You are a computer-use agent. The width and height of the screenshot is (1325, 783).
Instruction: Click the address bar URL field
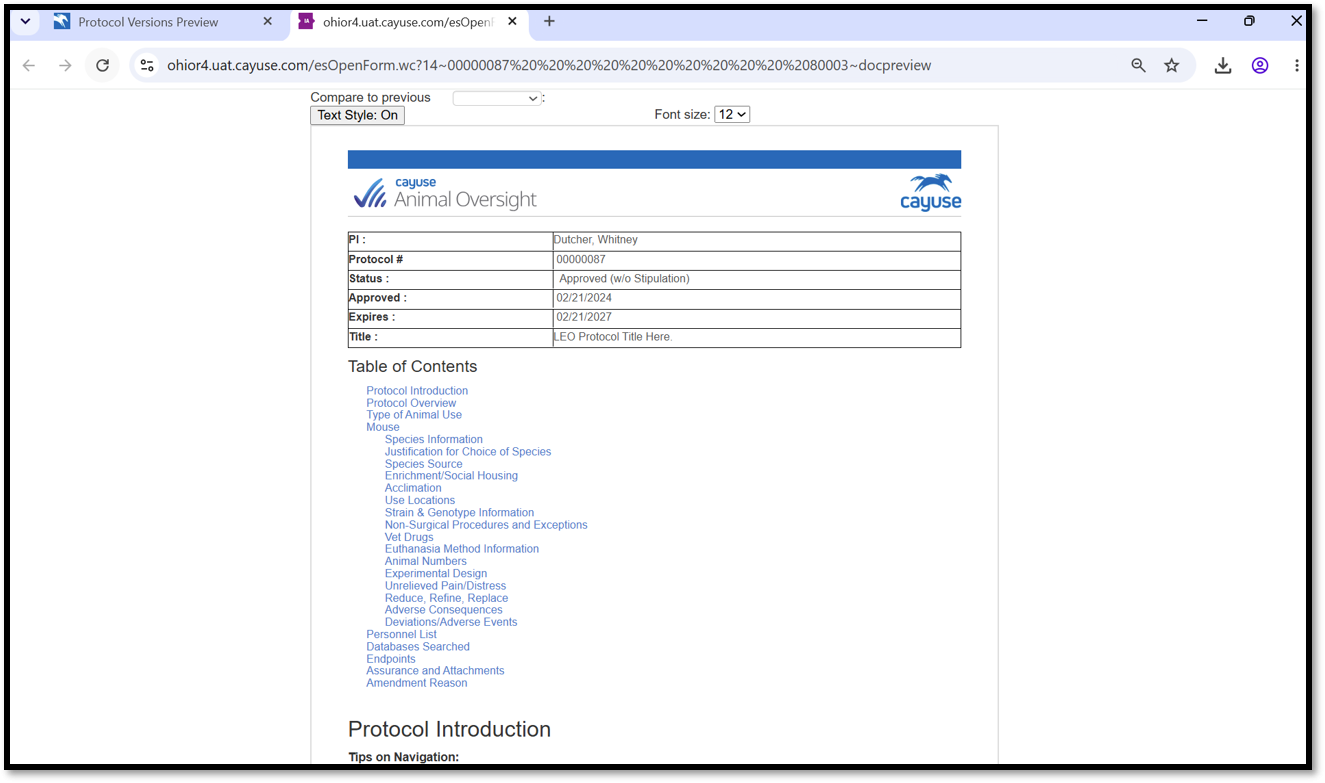point(549,65)
